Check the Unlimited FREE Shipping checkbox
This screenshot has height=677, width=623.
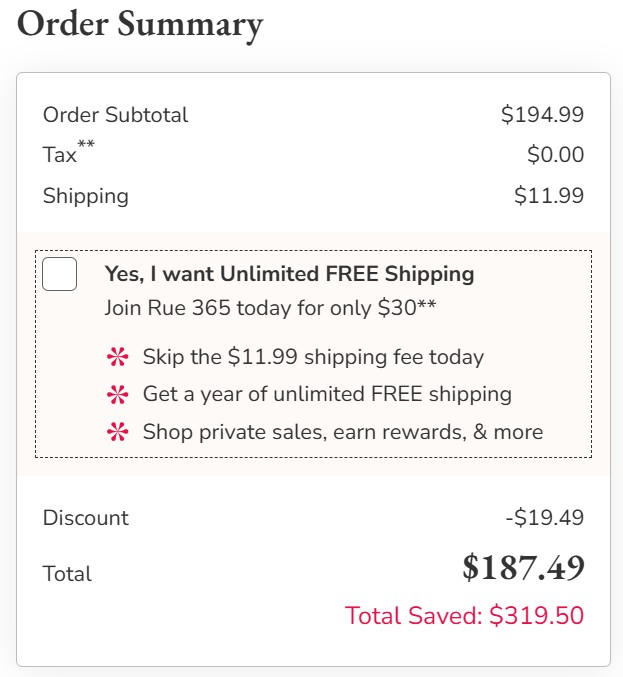[x=60, y=273]
